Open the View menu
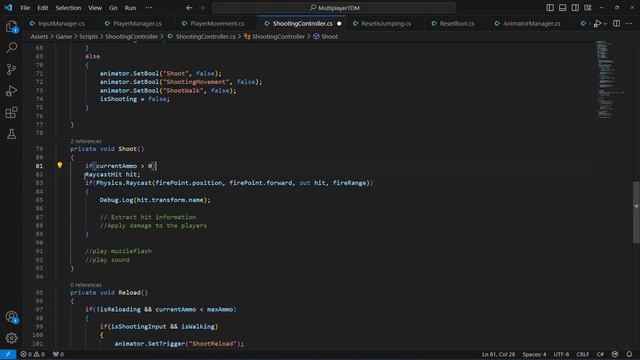640x360 pixels. [95, 8]
